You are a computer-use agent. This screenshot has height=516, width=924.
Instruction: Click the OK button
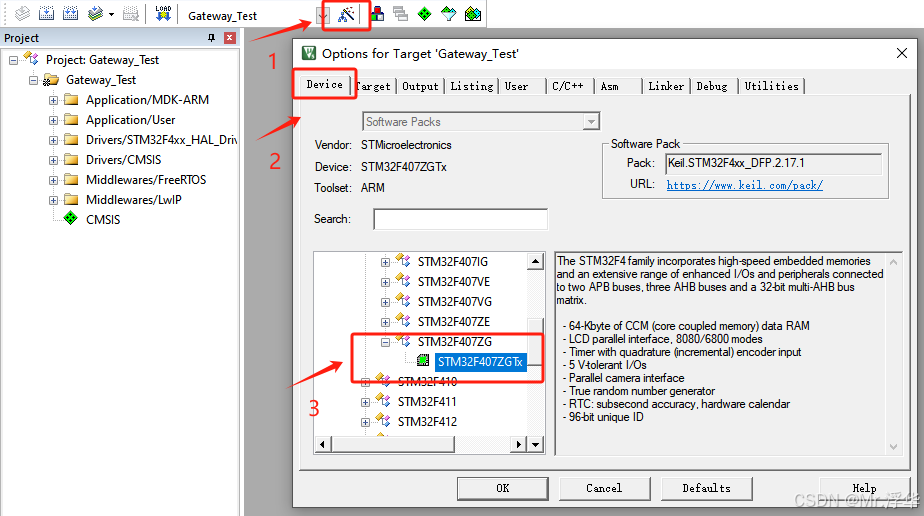click(x=503, y=488)
